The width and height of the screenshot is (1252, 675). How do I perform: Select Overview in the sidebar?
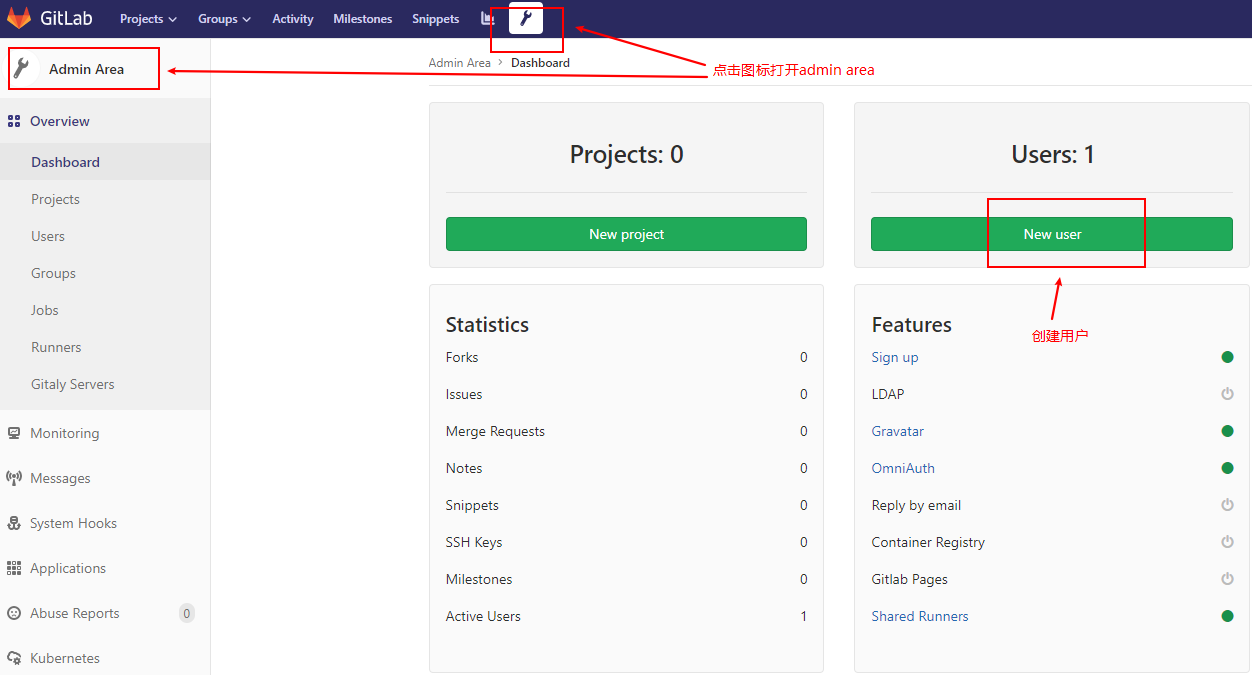tap(105, 121)
